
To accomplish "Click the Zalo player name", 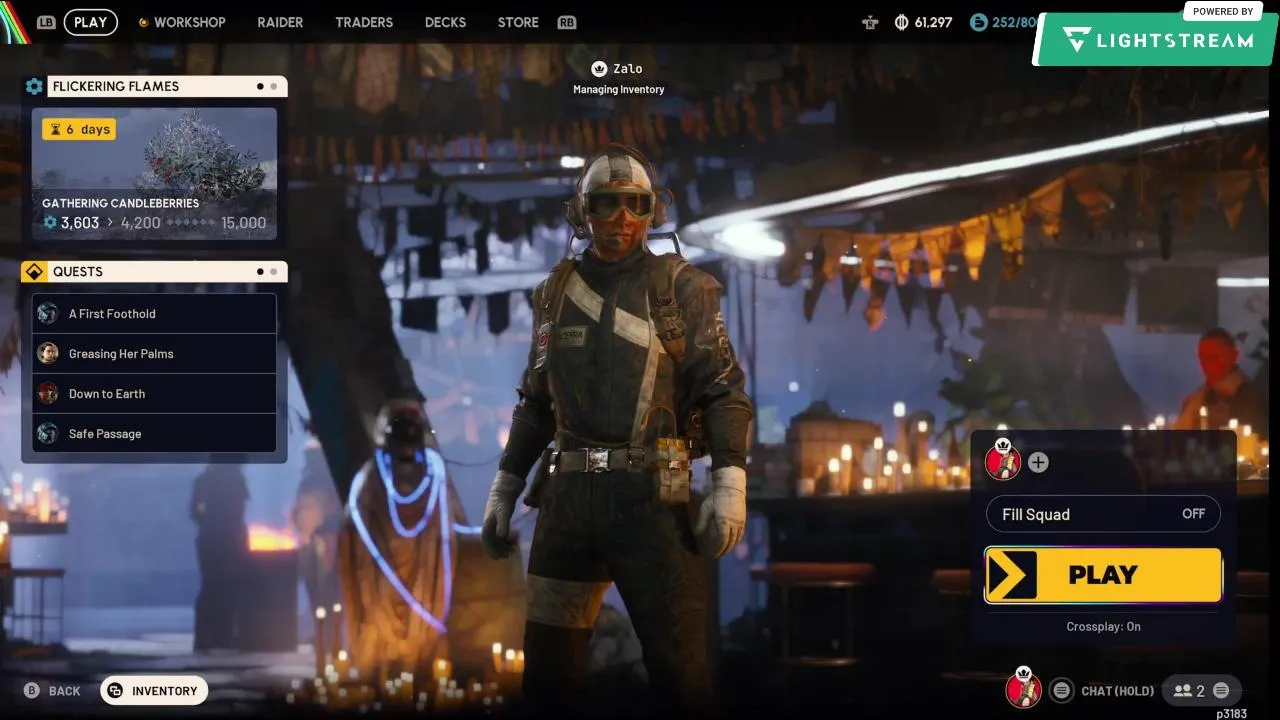I will coord(628,69).
